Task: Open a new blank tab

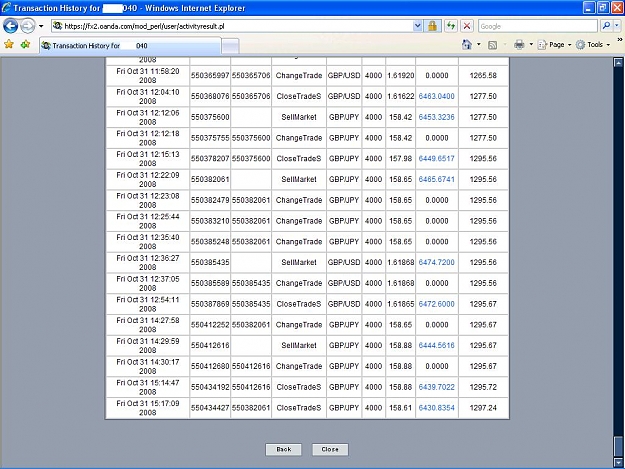Action: point(230,46)
